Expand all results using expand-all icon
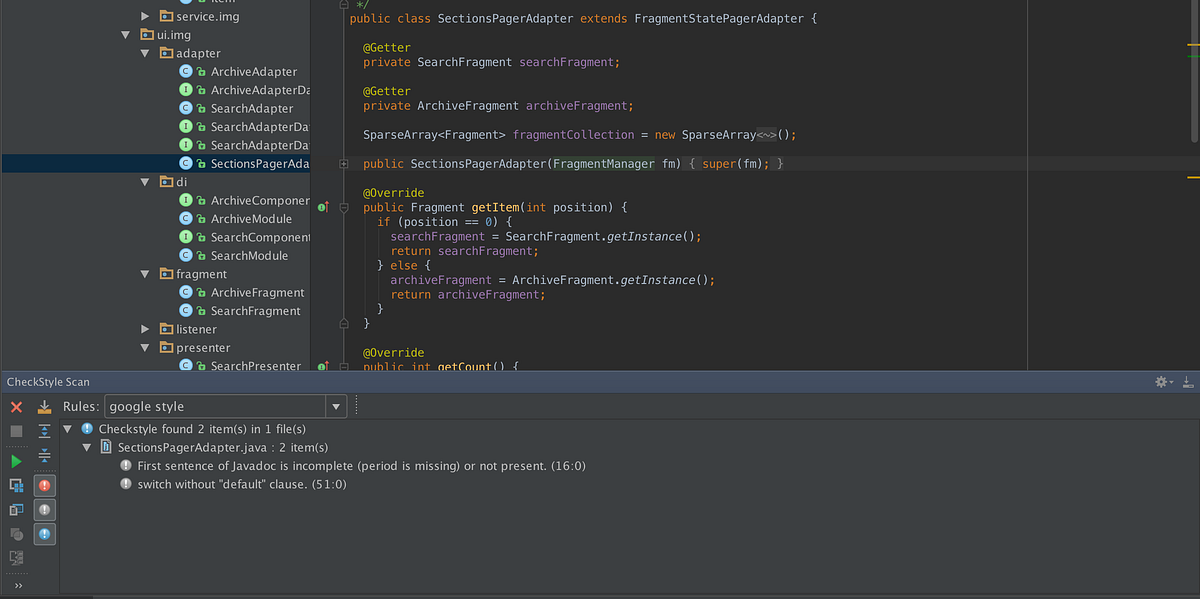Viewport: 1200px width, 599px height. (44, 431)
